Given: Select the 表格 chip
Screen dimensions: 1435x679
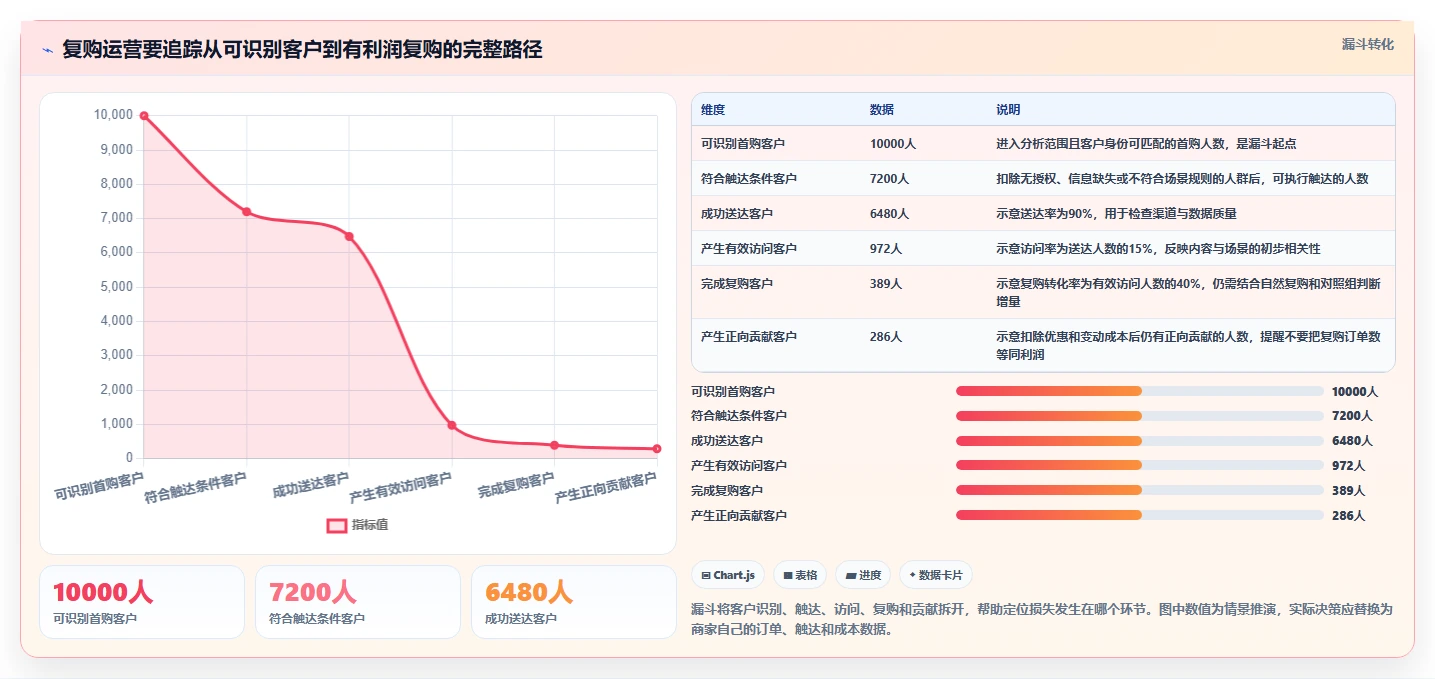Looking at the screenshot, I should coord(800,575).
